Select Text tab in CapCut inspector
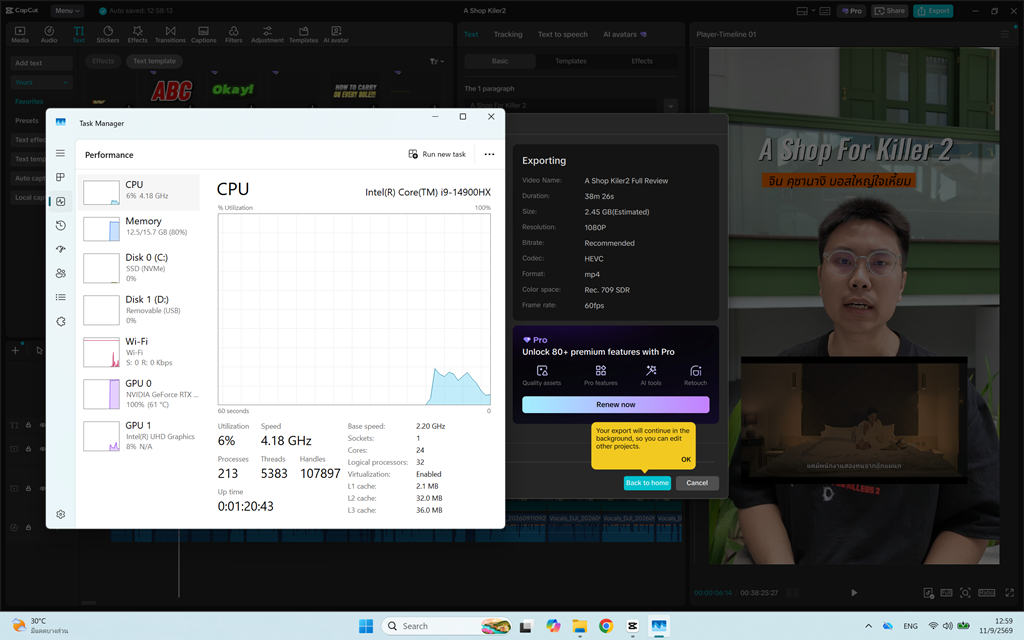 [471, 35]
